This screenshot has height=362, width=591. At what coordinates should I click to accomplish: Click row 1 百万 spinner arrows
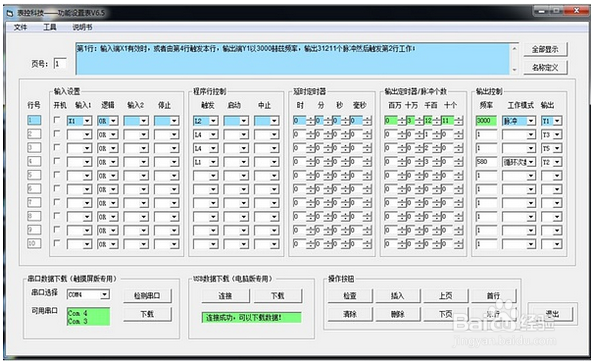pos(402,121)
